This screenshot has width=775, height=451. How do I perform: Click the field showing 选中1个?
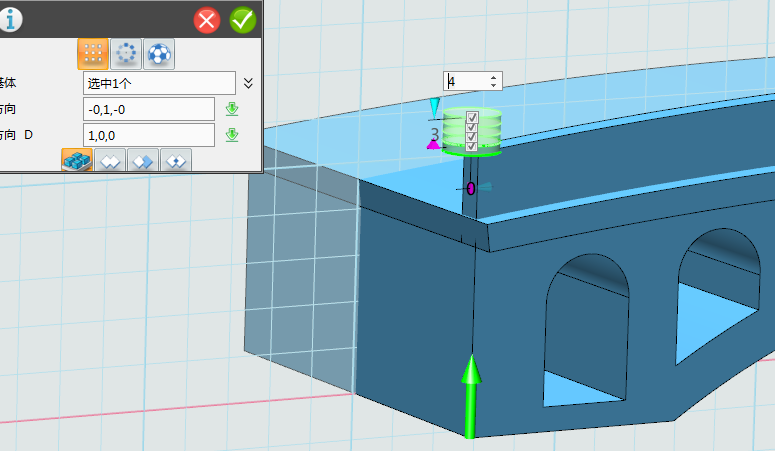coord(159,83)
